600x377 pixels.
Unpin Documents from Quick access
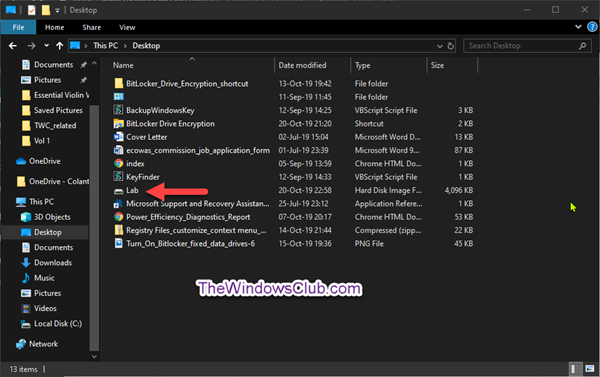click(83, 65)
